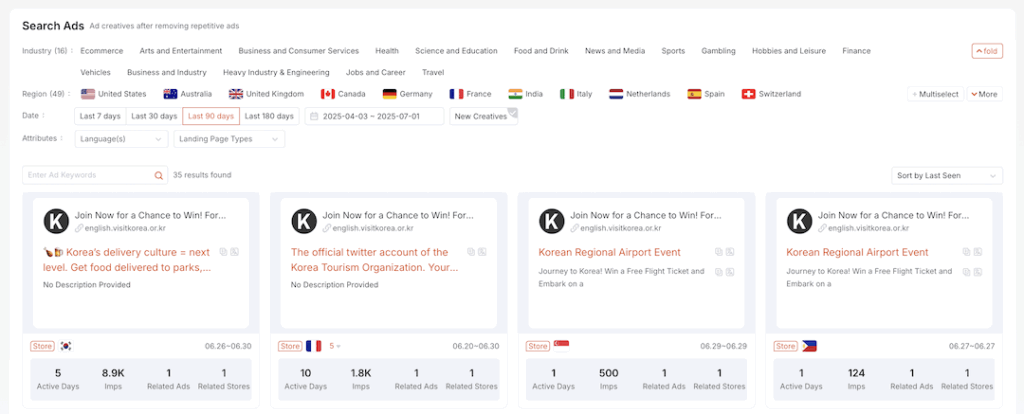Toggle the New Creatives filter
Image resolution: width=1024 pixels, height=414 pixels.
pyautogui.click(x=483, y=116)
